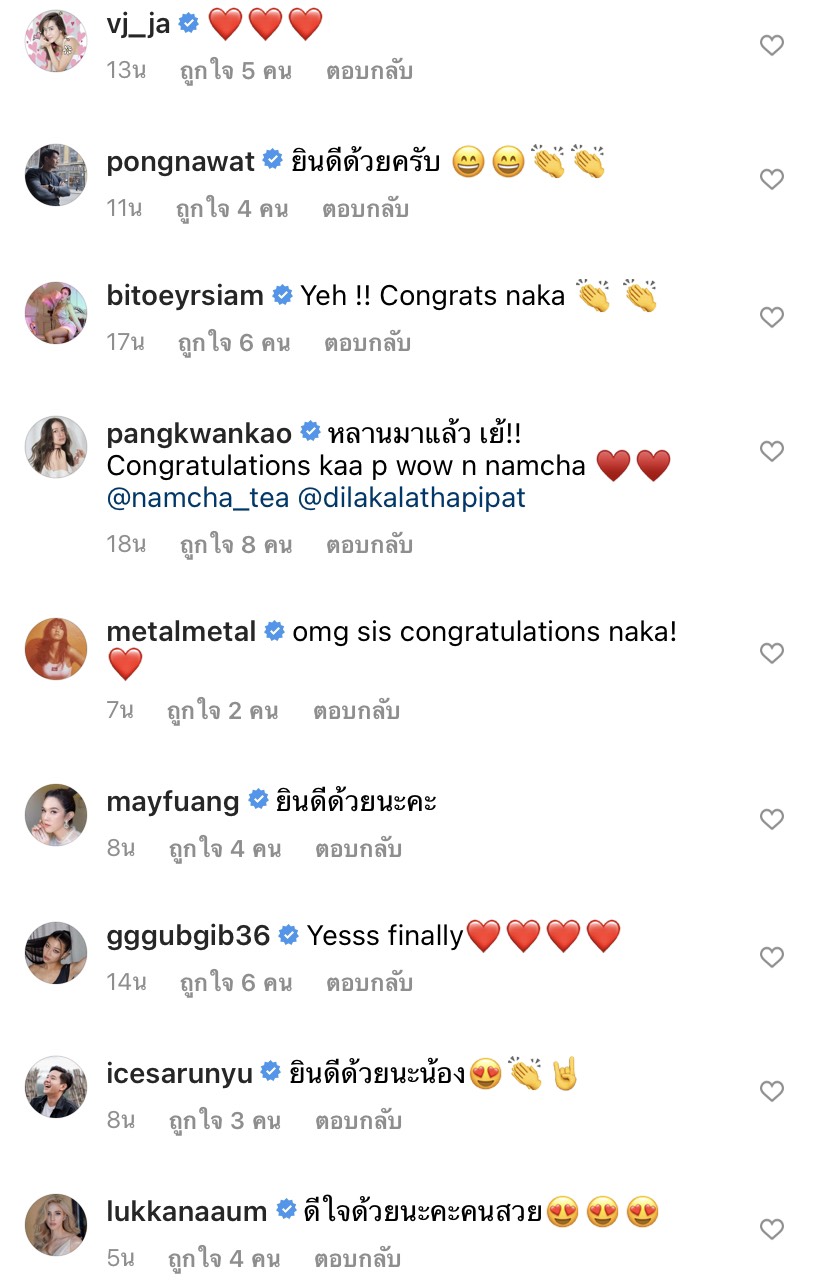Like gggubgib36's comment
828x1281 pixels.
[771, 956]
